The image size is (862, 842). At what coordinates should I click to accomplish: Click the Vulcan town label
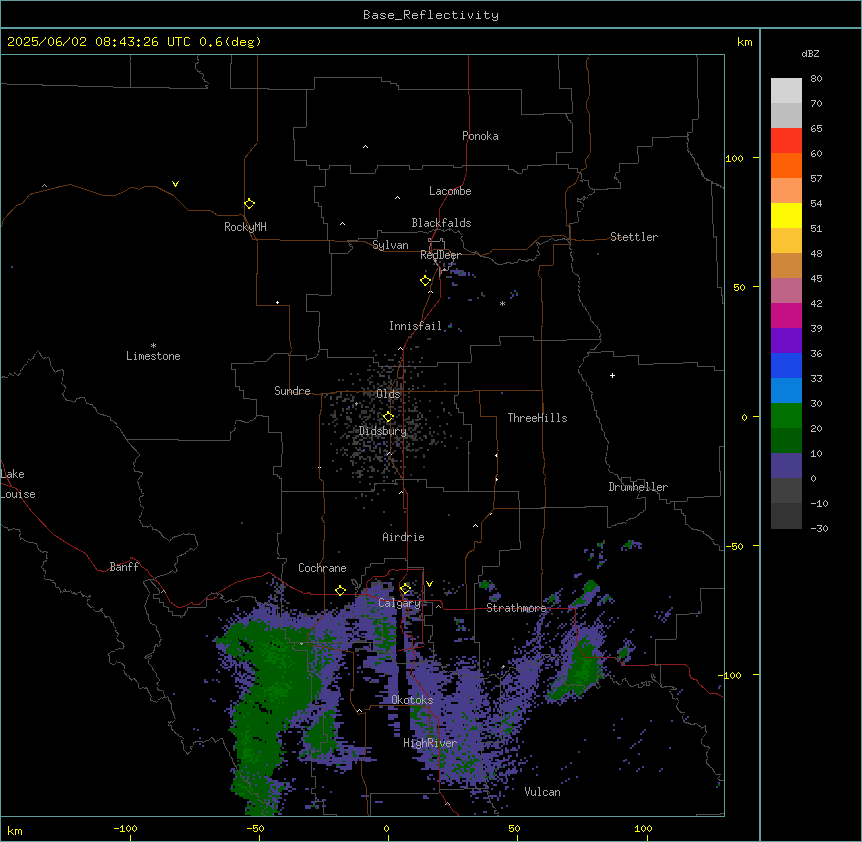(542, 792)
